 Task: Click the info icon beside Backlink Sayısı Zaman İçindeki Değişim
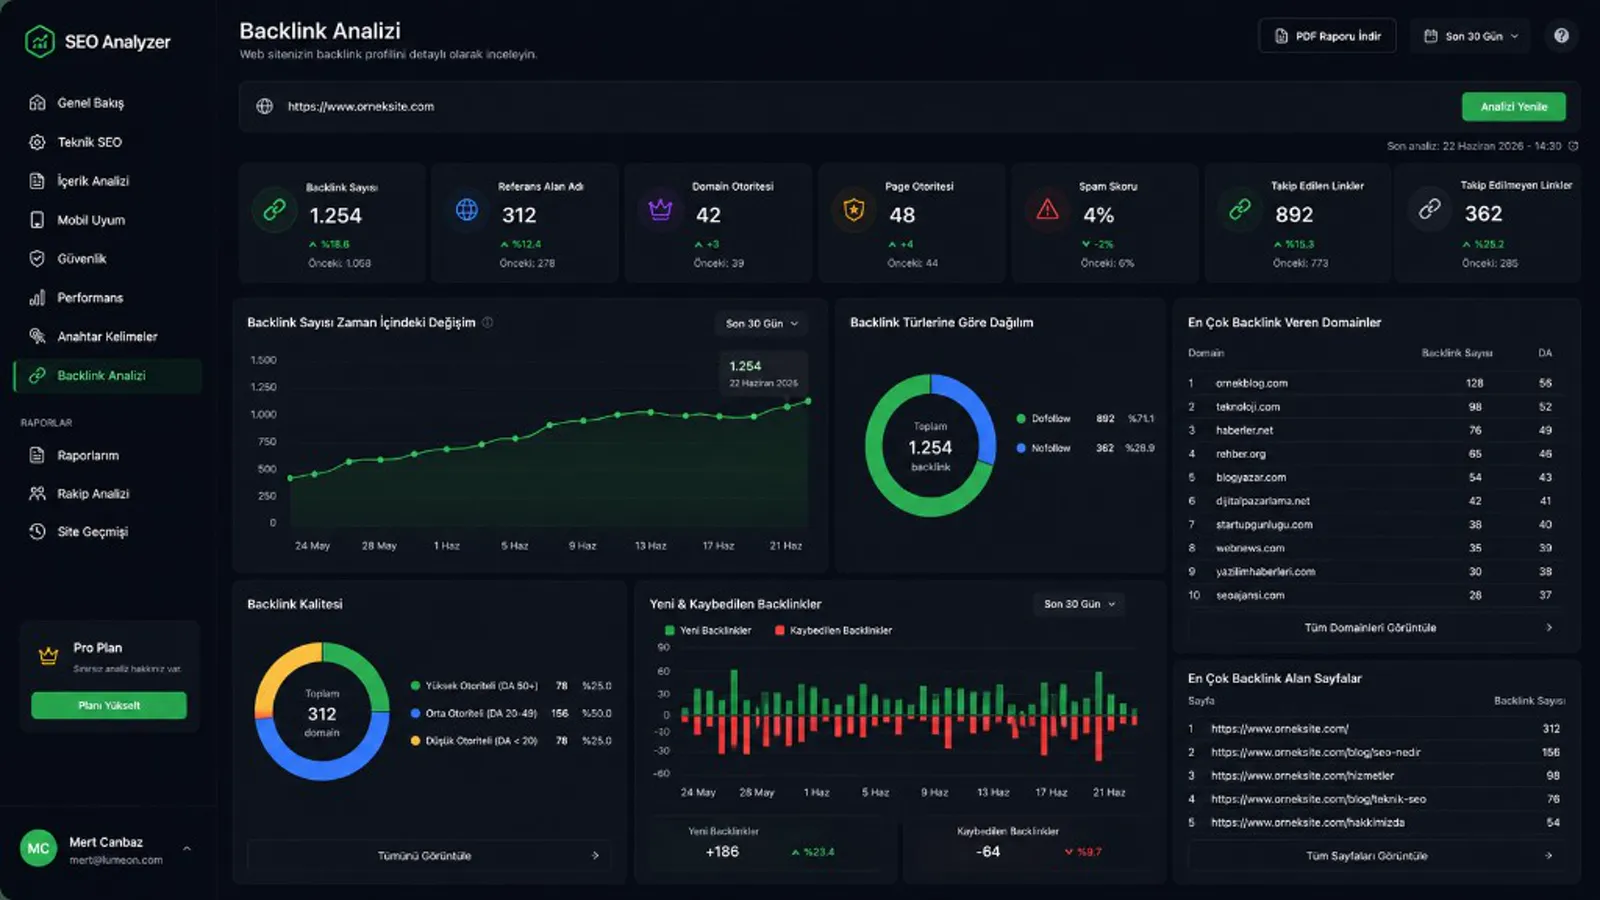[x=488, y=322]
